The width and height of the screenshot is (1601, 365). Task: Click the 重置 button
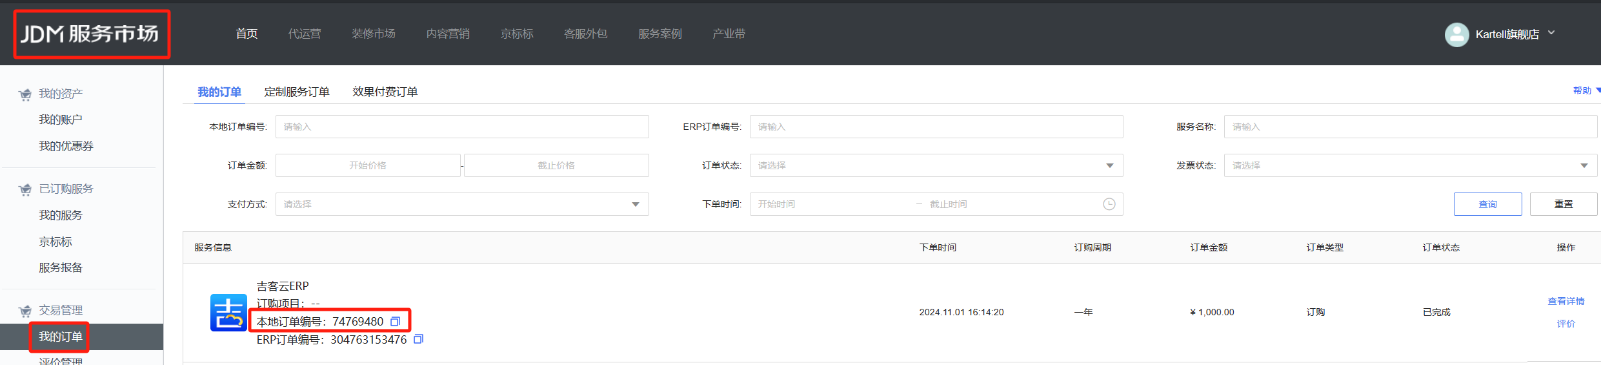(x=1564, y=204)
